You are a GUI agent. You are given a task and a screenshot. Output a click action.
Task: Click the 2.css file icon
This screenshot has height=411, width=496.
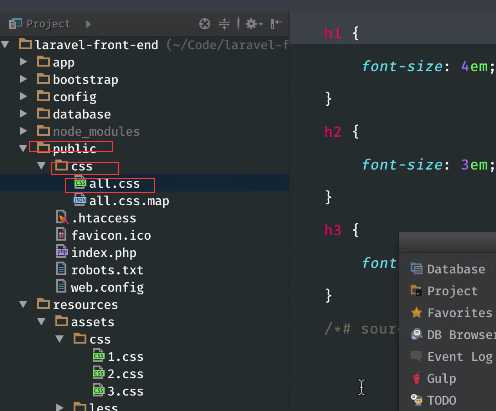(99, 373)
